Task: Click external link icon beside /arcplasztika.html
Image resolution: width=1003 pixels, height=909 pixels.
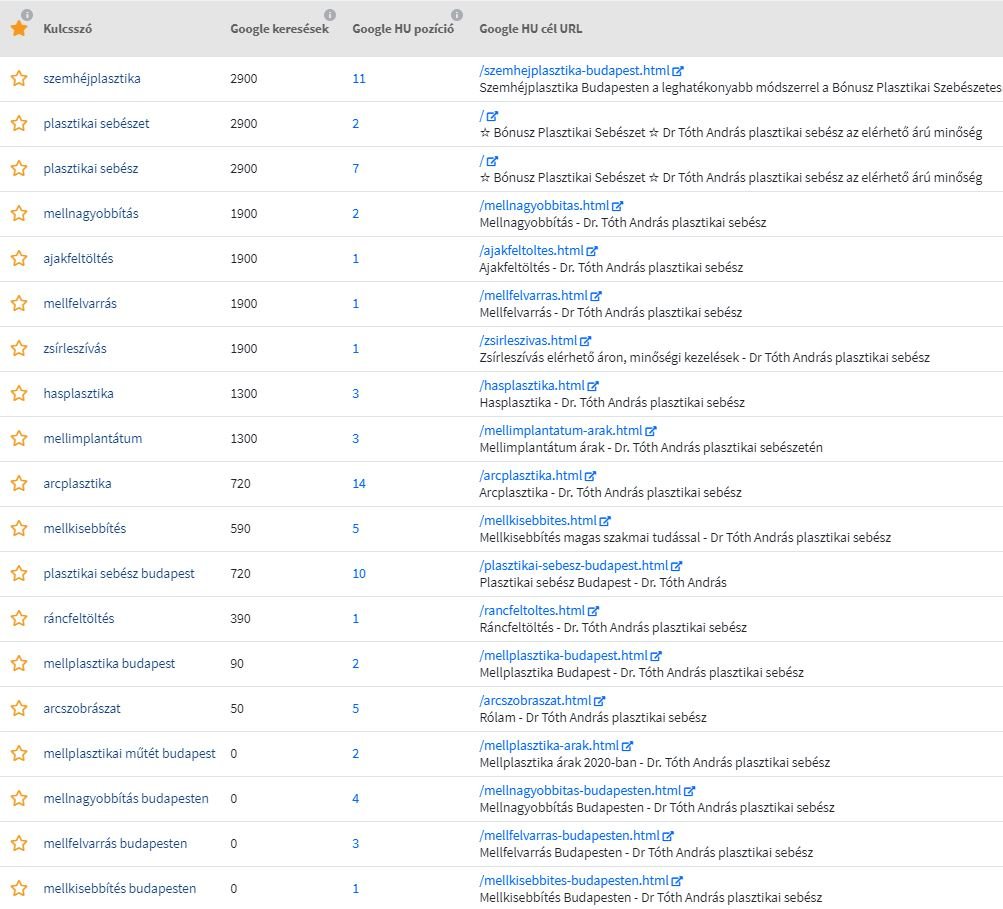Action: (x=590, y=476)
